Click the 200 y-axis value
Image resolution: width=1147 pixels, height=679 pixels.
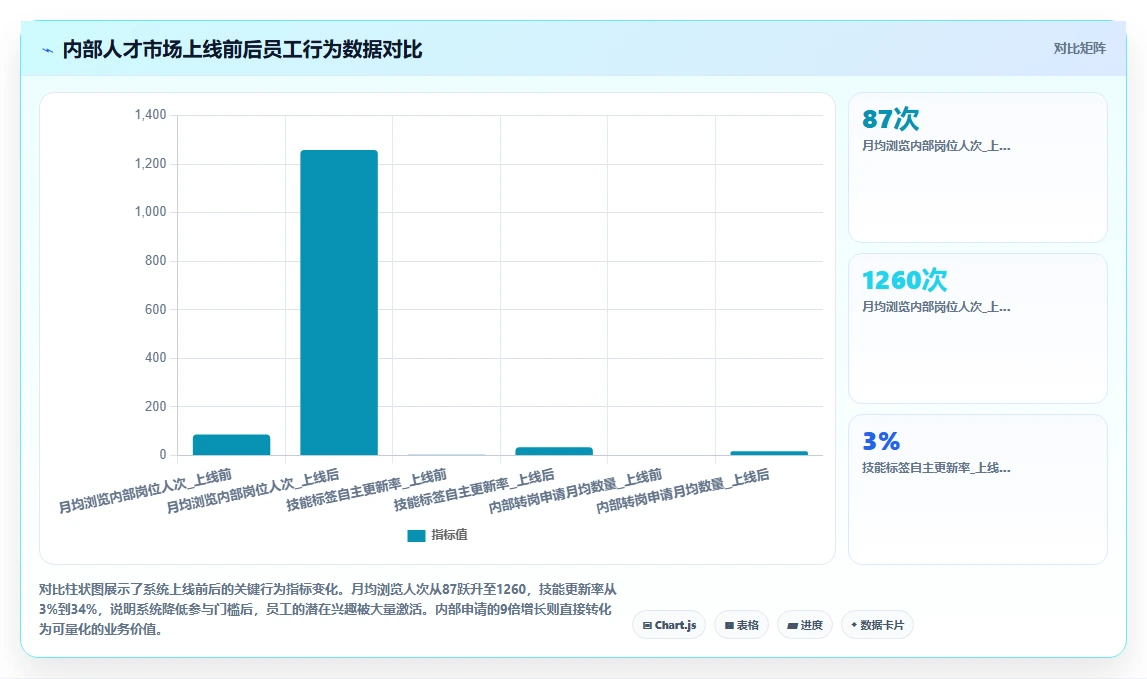click(156, 406)
